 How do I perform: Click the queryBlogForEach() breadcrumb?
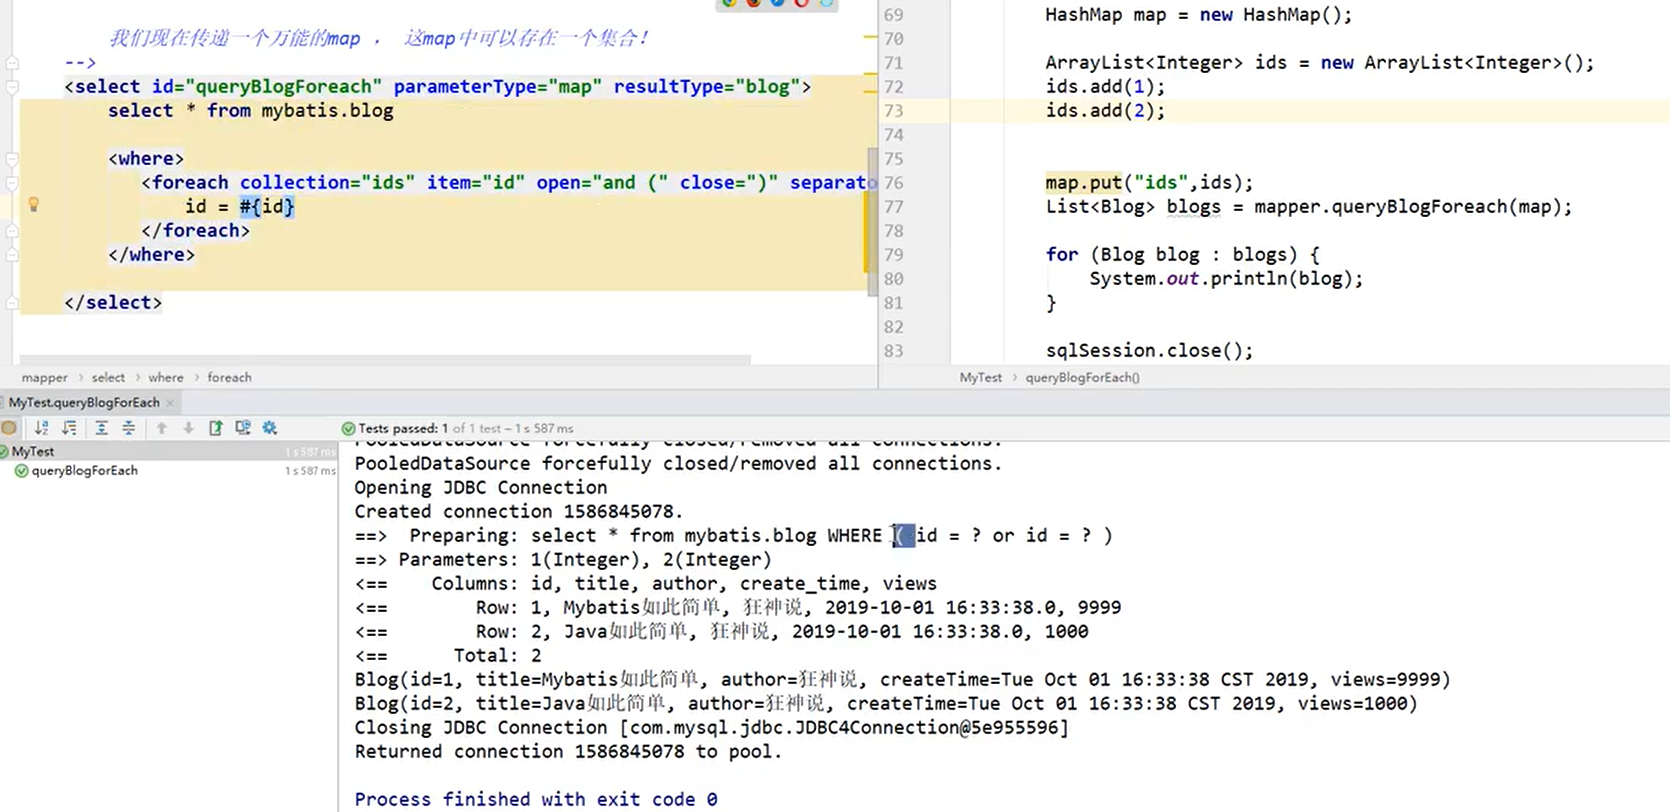[x=1082, y=378]
